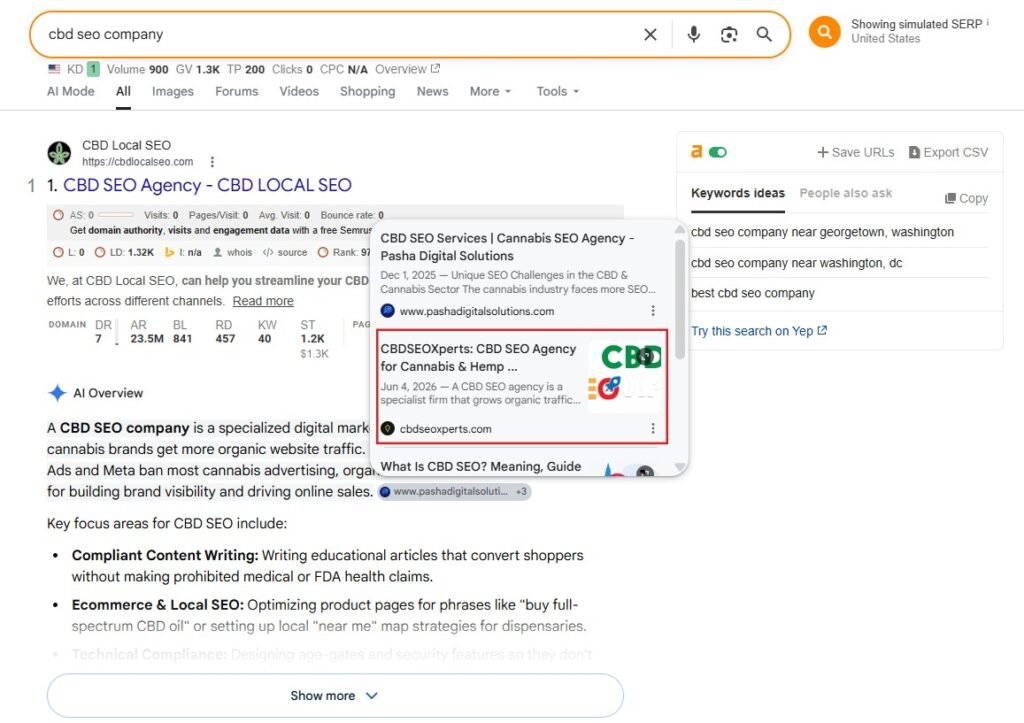Export results with Export CSV

[948, 152]
